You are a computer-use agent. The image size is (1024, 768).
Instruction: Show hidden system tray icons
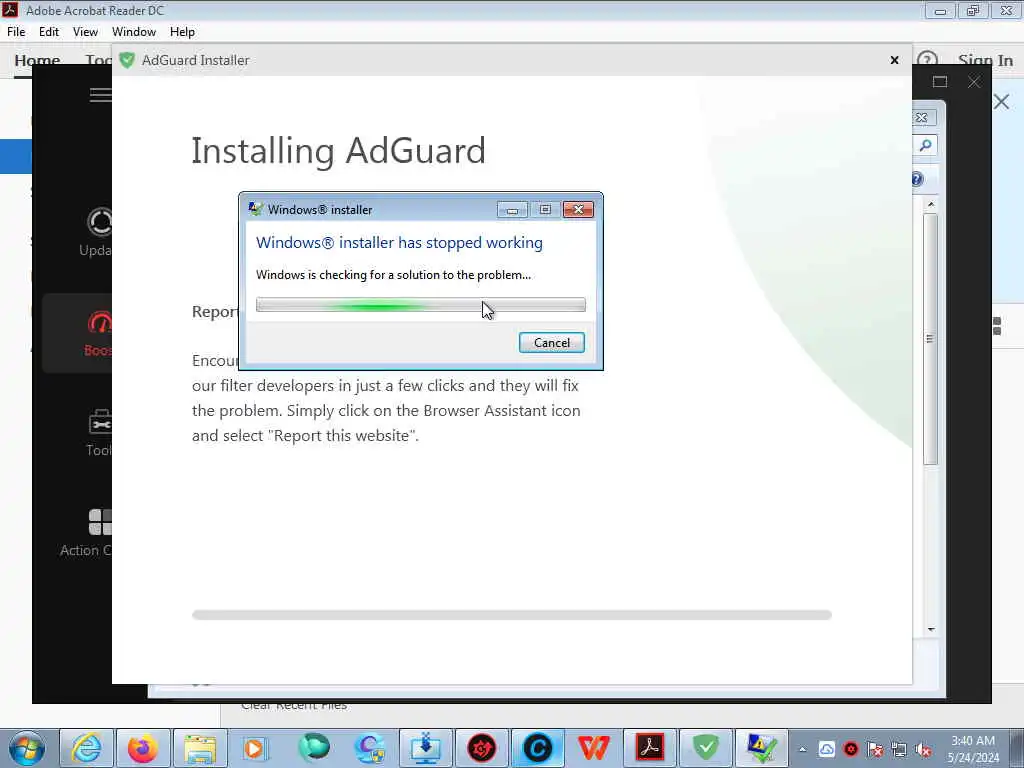coord(803,749)
